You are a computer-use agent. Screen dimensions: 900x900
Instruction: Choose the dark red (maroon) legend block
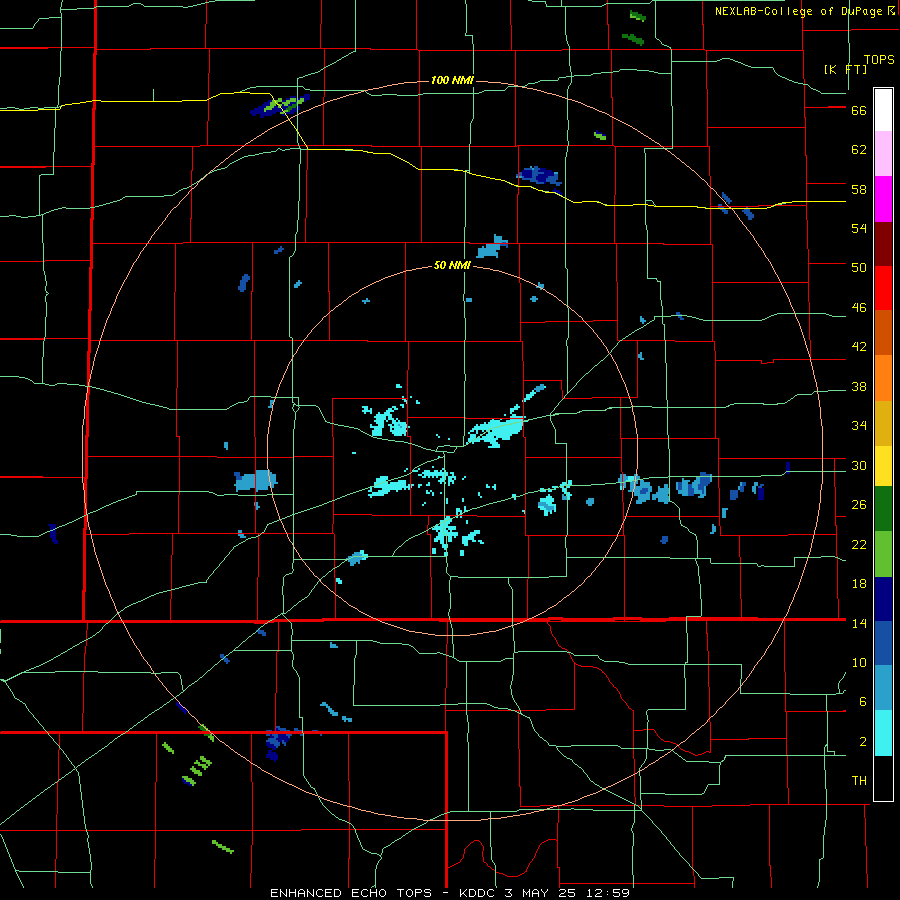click(x=883, y=244)
